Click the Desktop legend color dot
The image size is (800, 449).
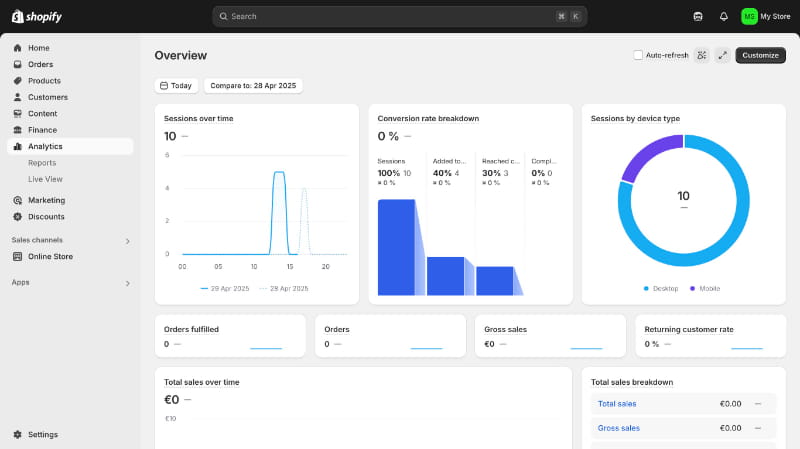647,288
